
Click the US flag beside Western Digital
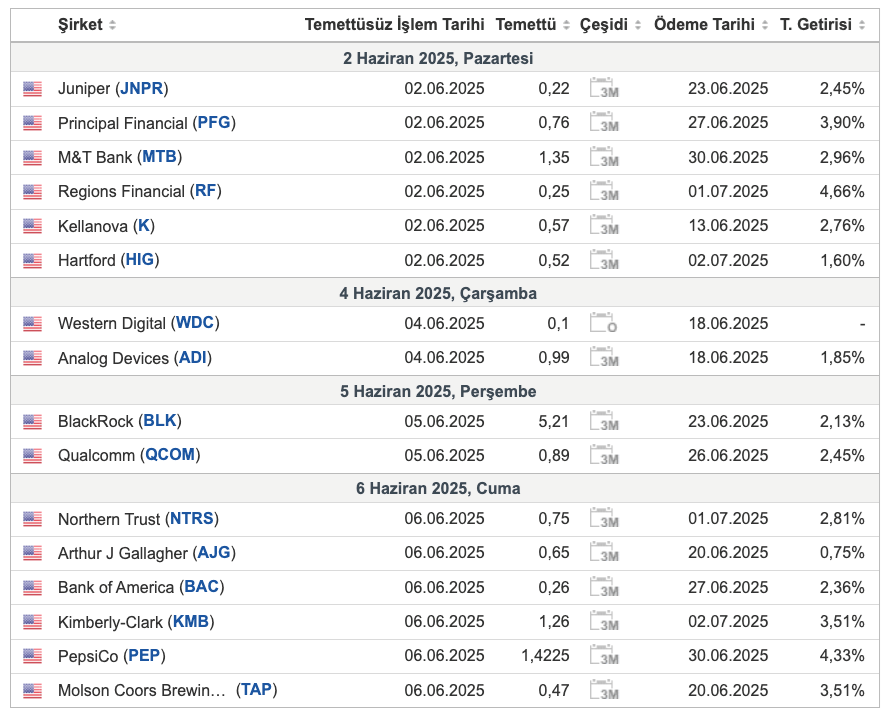(32, 323)
